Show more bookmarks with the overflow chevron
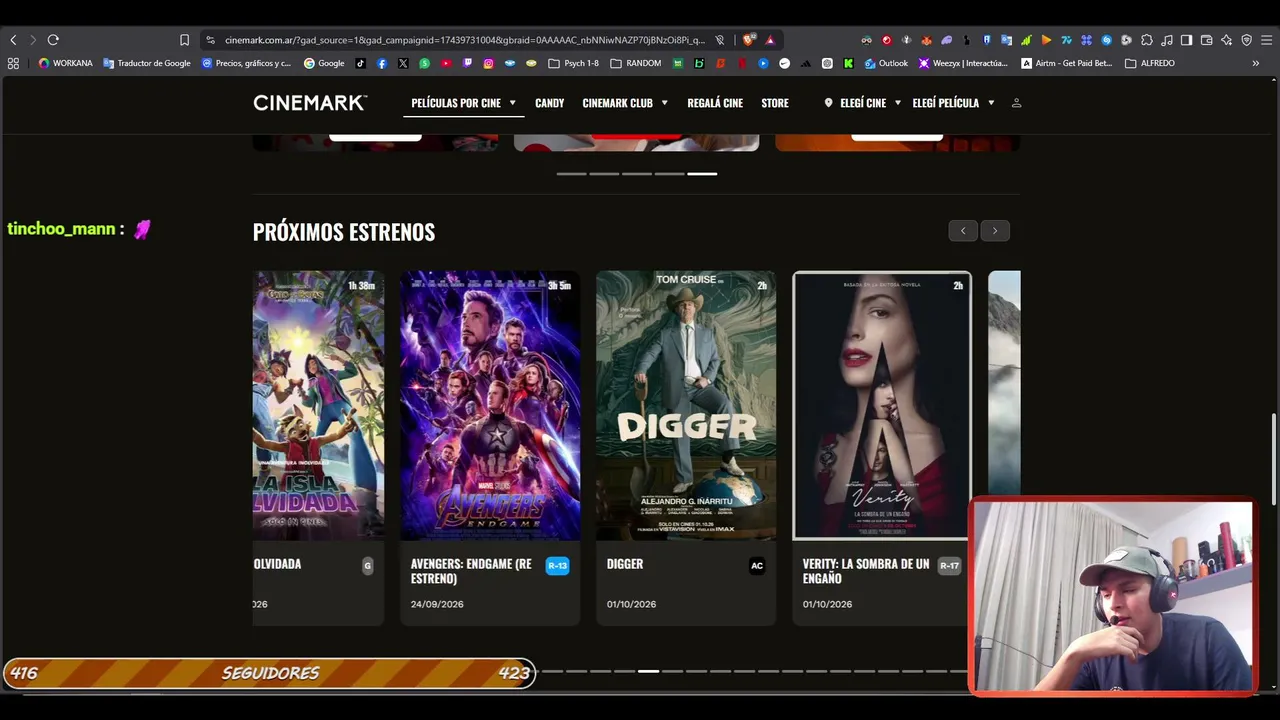This screenshot has height=720, width=1280. click(1256, 63)
